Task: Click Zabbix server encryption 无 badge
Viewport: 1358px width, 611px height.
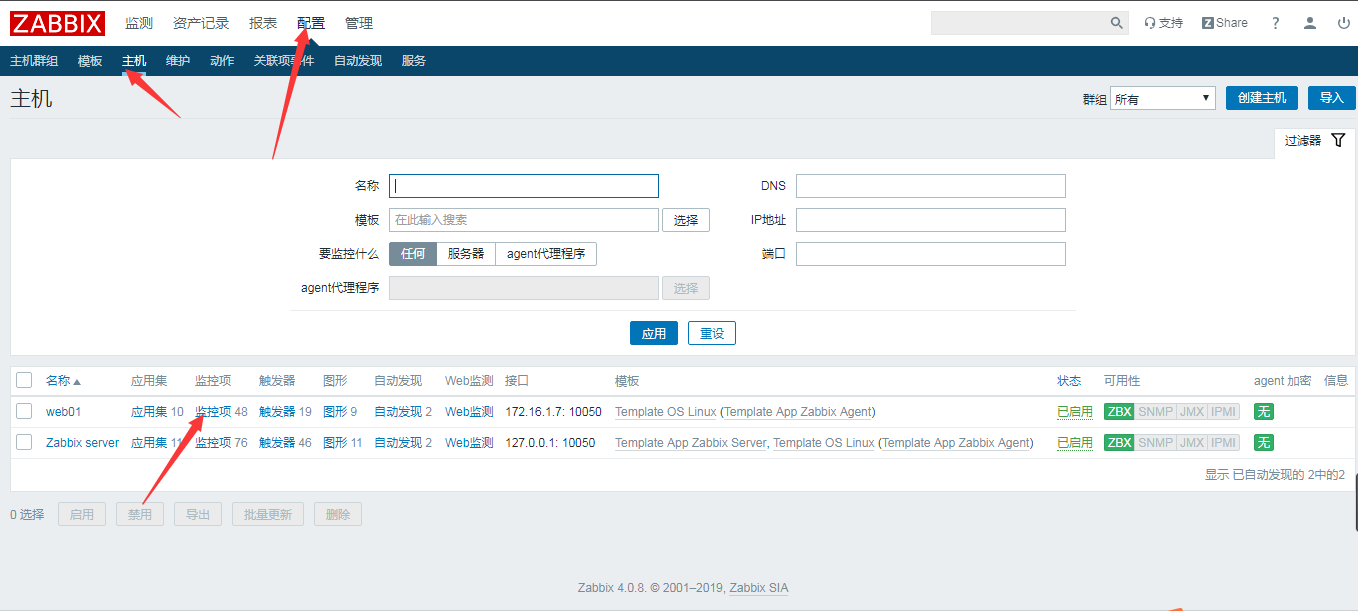Action: tap(1264, 443)
